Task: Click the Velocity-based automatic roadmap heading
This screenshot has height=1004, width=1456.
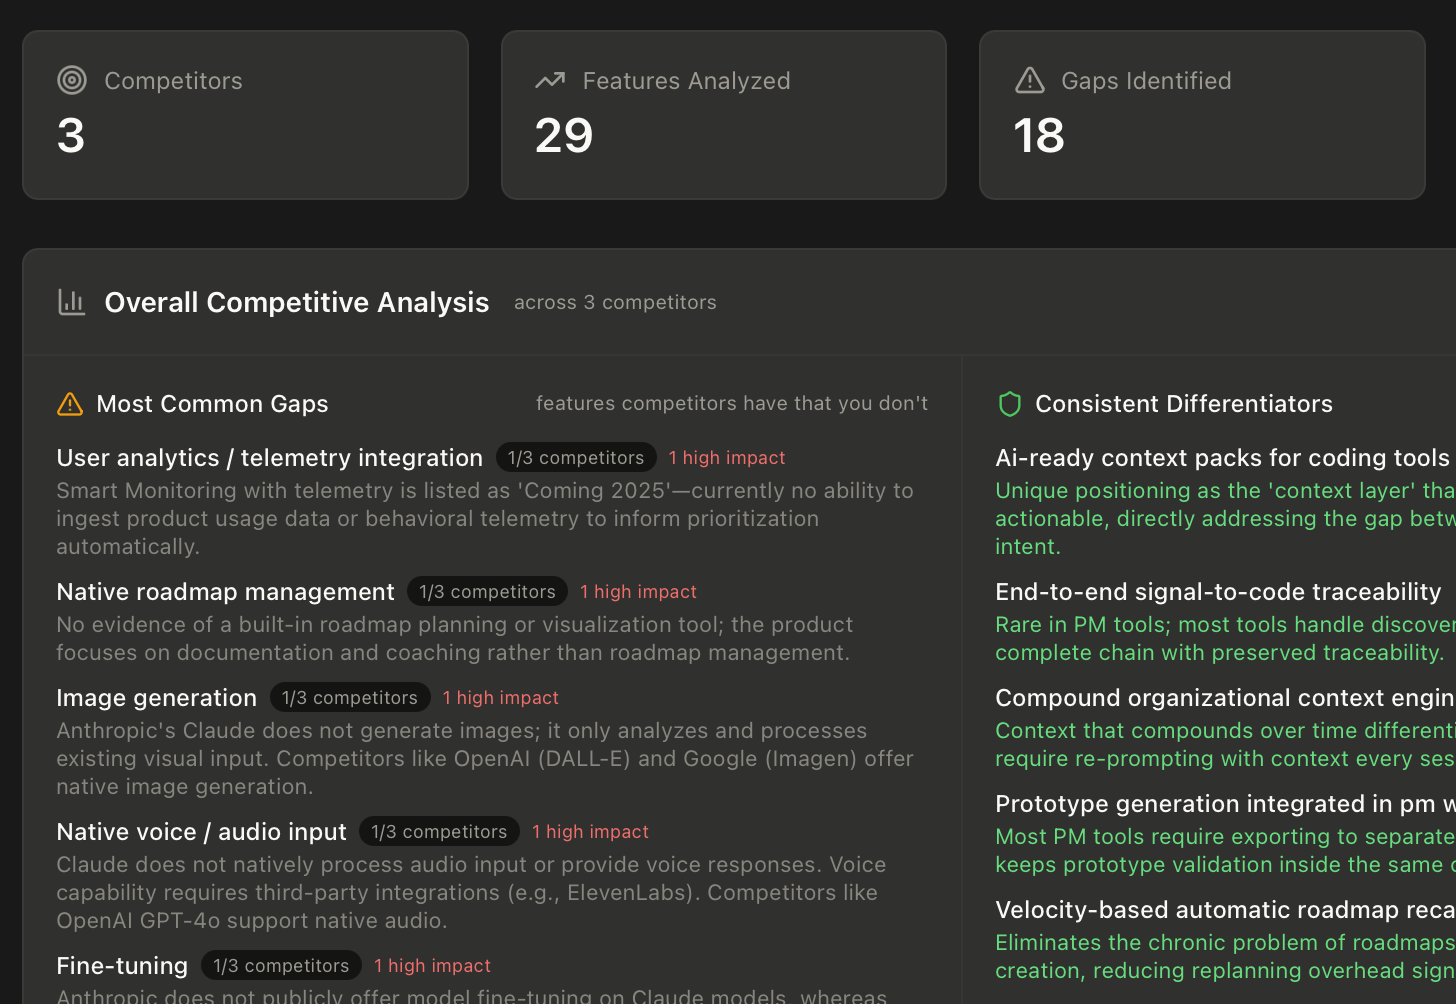Action: (1210, 909)
